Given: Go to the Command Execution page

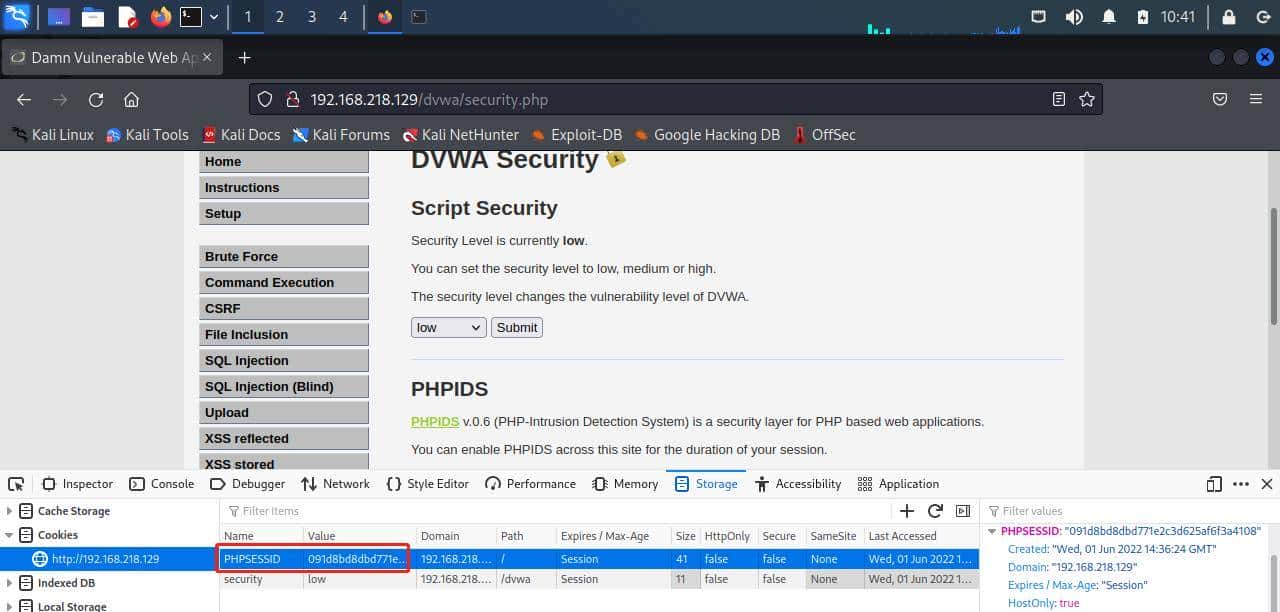Looking at the screenshot, I should point(284,282).
